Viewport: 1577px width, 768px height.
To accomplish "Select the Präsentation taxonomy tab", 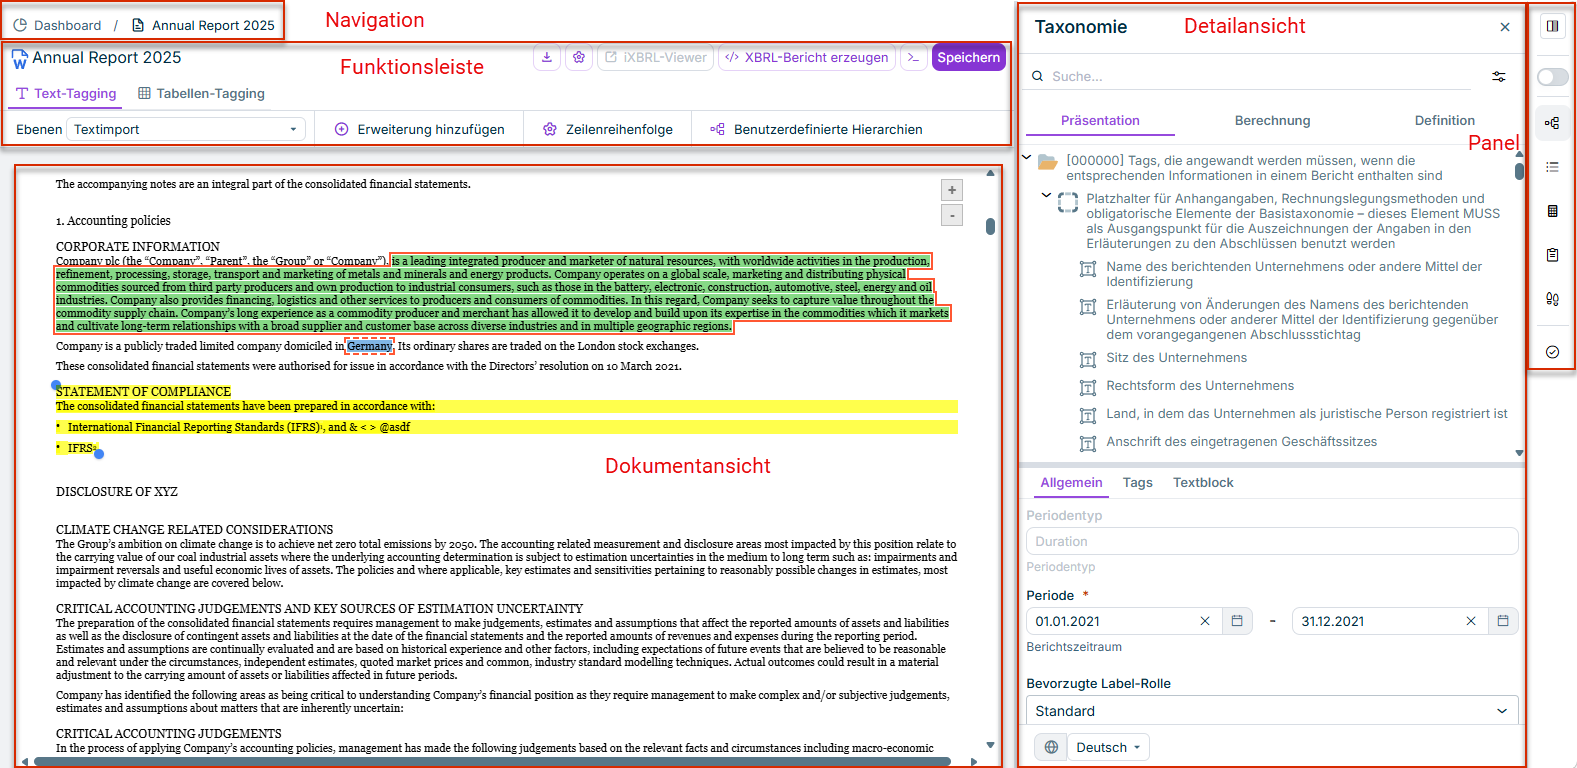I will (x=1100, y=121).
